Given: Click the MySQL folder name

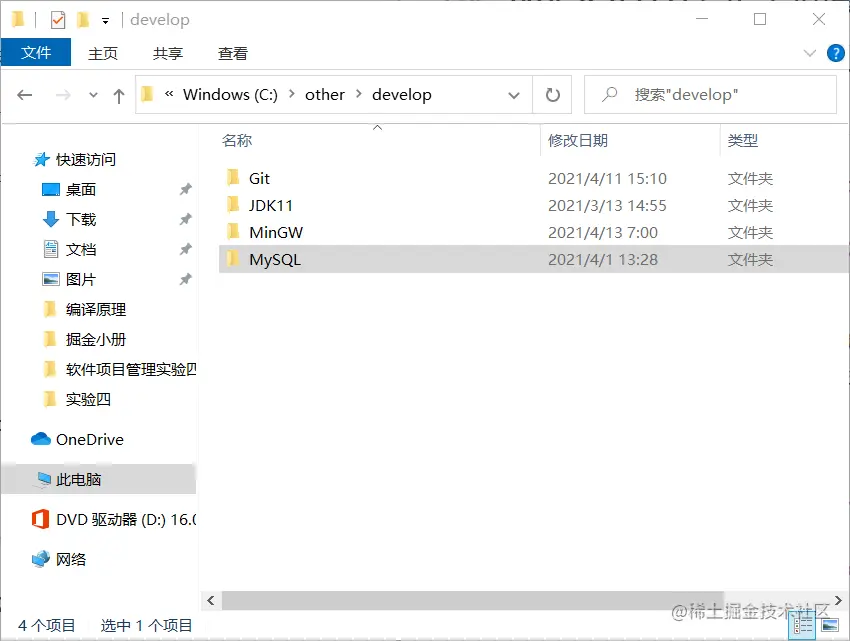Looking at the screenshot, I should tap(275, 260).
